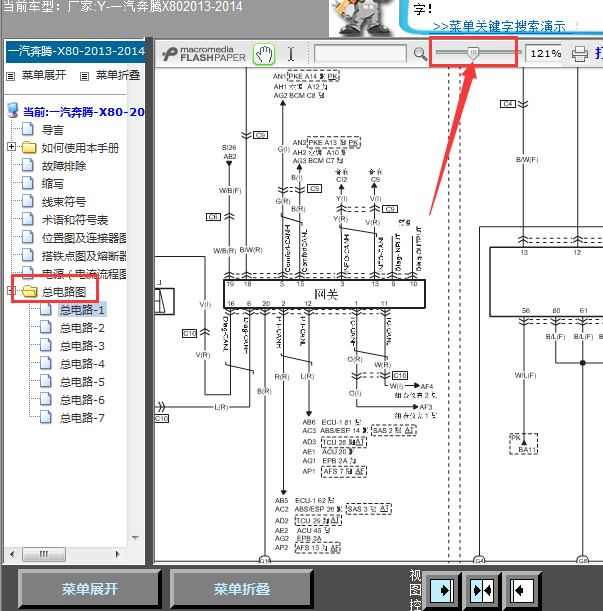Click the view control right-arrow-to-bar button
The image size is (603, 611).
click(442, 590)
